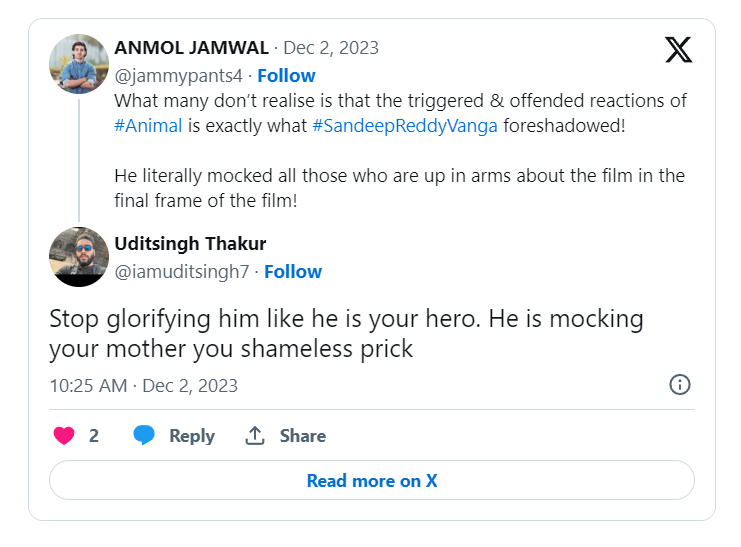Viewport: 741px width, 547px height.
Task: Open the #Animal hashtag
Action: (148, 126)
